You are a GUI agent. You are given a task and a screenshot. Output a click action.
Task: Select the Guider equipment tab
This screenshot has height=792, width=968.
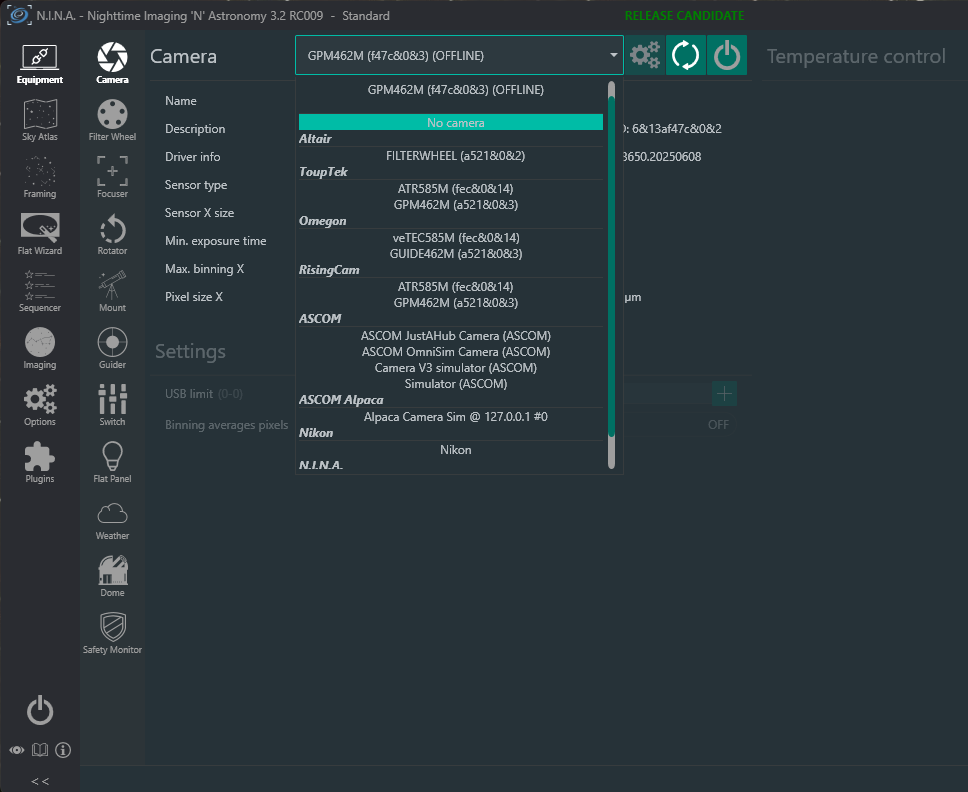point(112,348)
